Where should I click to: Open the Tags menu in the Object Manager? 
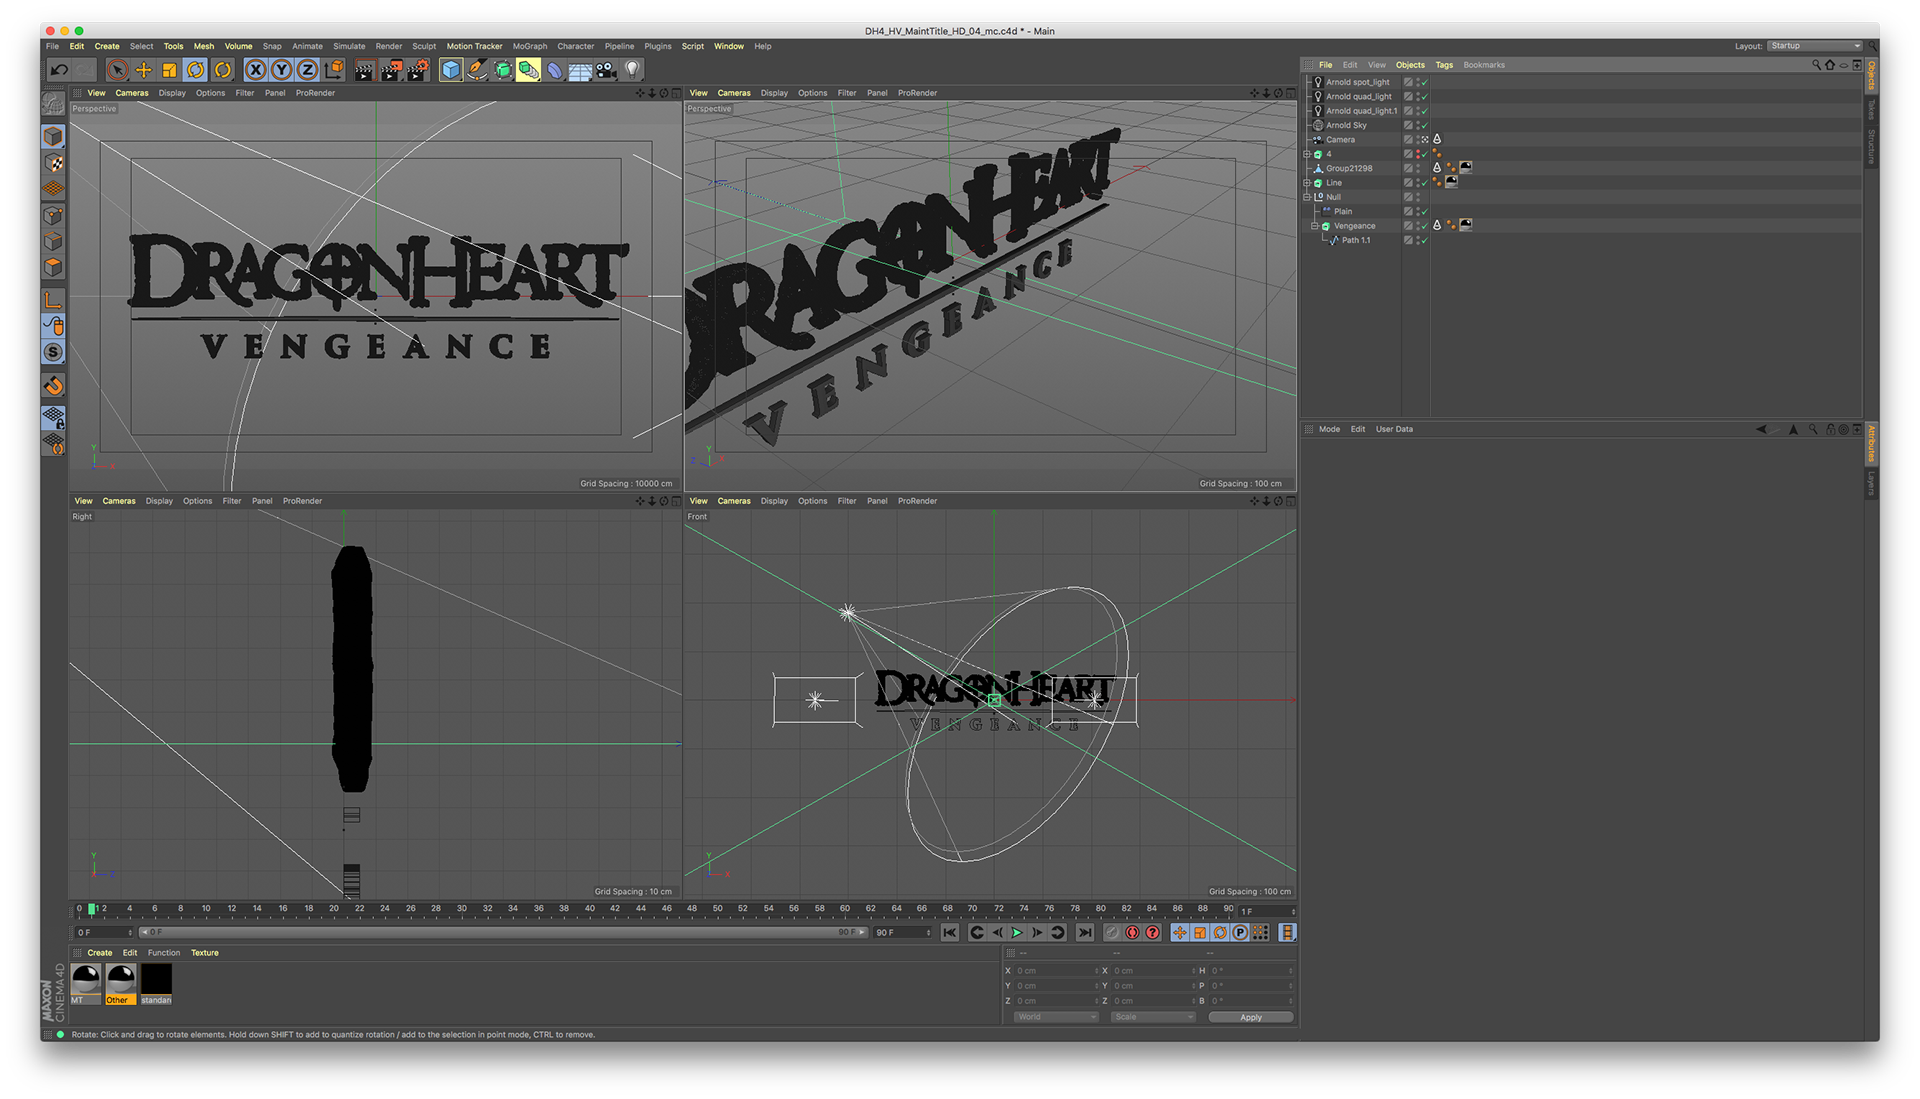1444,65
